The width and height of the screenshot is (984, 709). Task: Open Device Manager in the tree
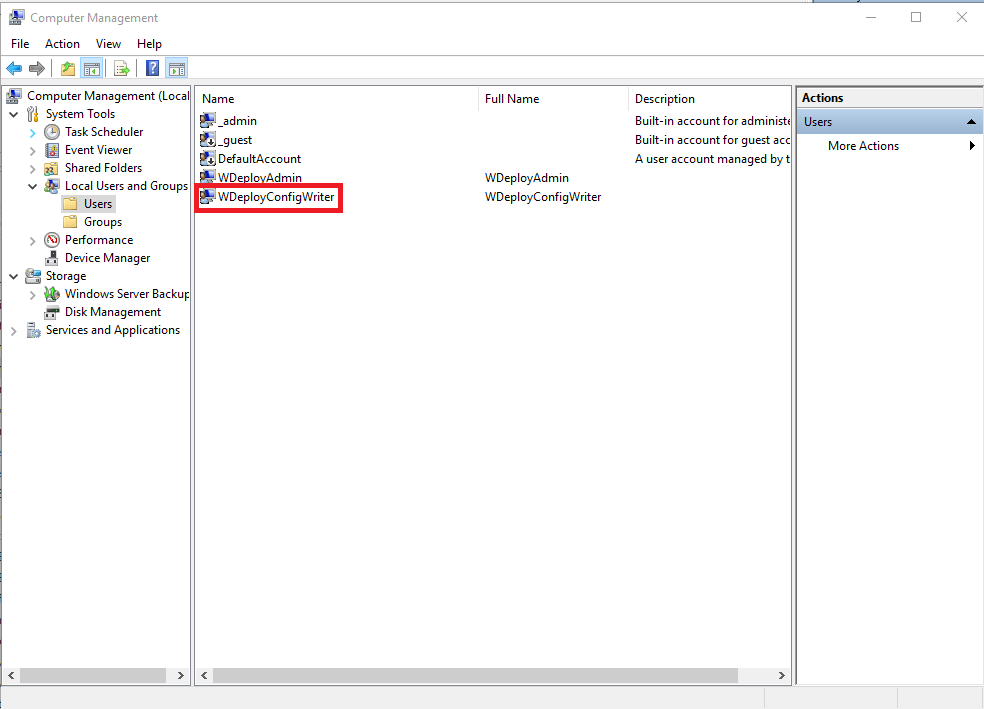click(107, 258)
